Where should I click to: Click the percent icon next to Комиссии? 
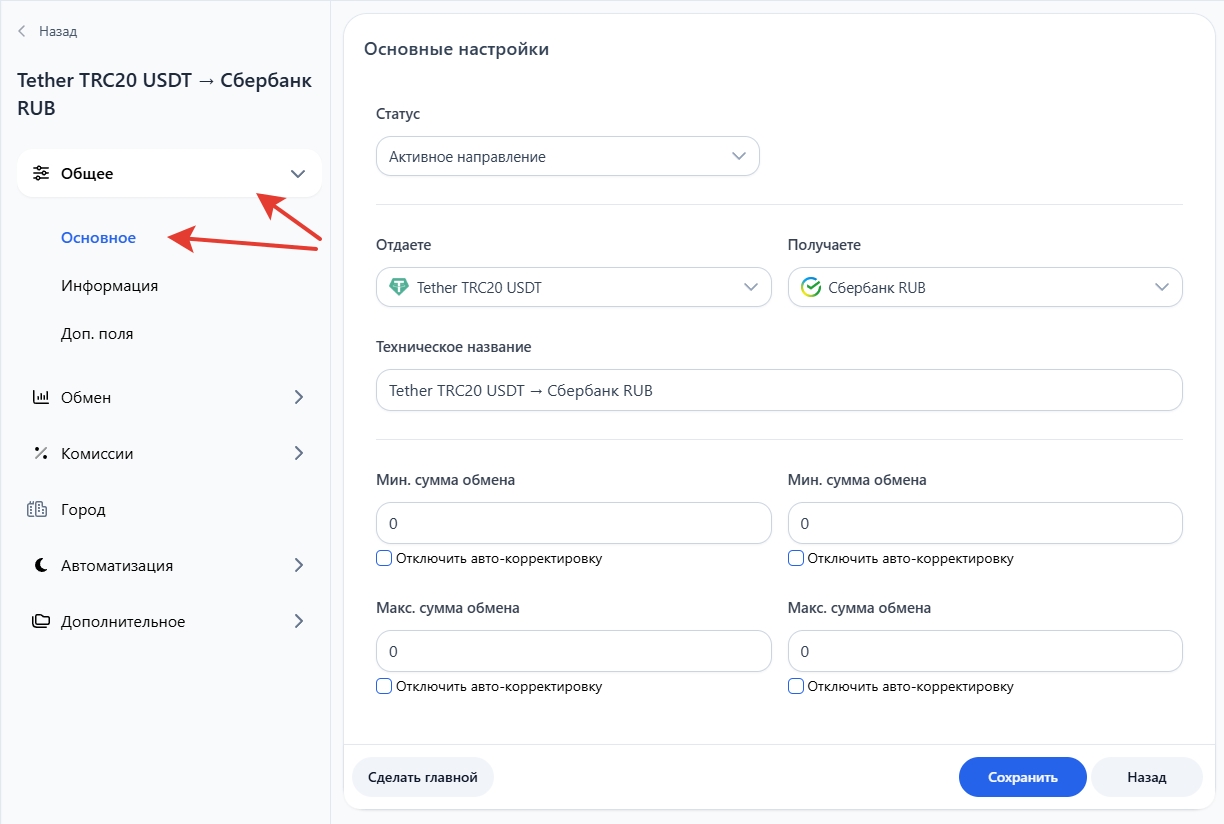(x=41, y=453)
